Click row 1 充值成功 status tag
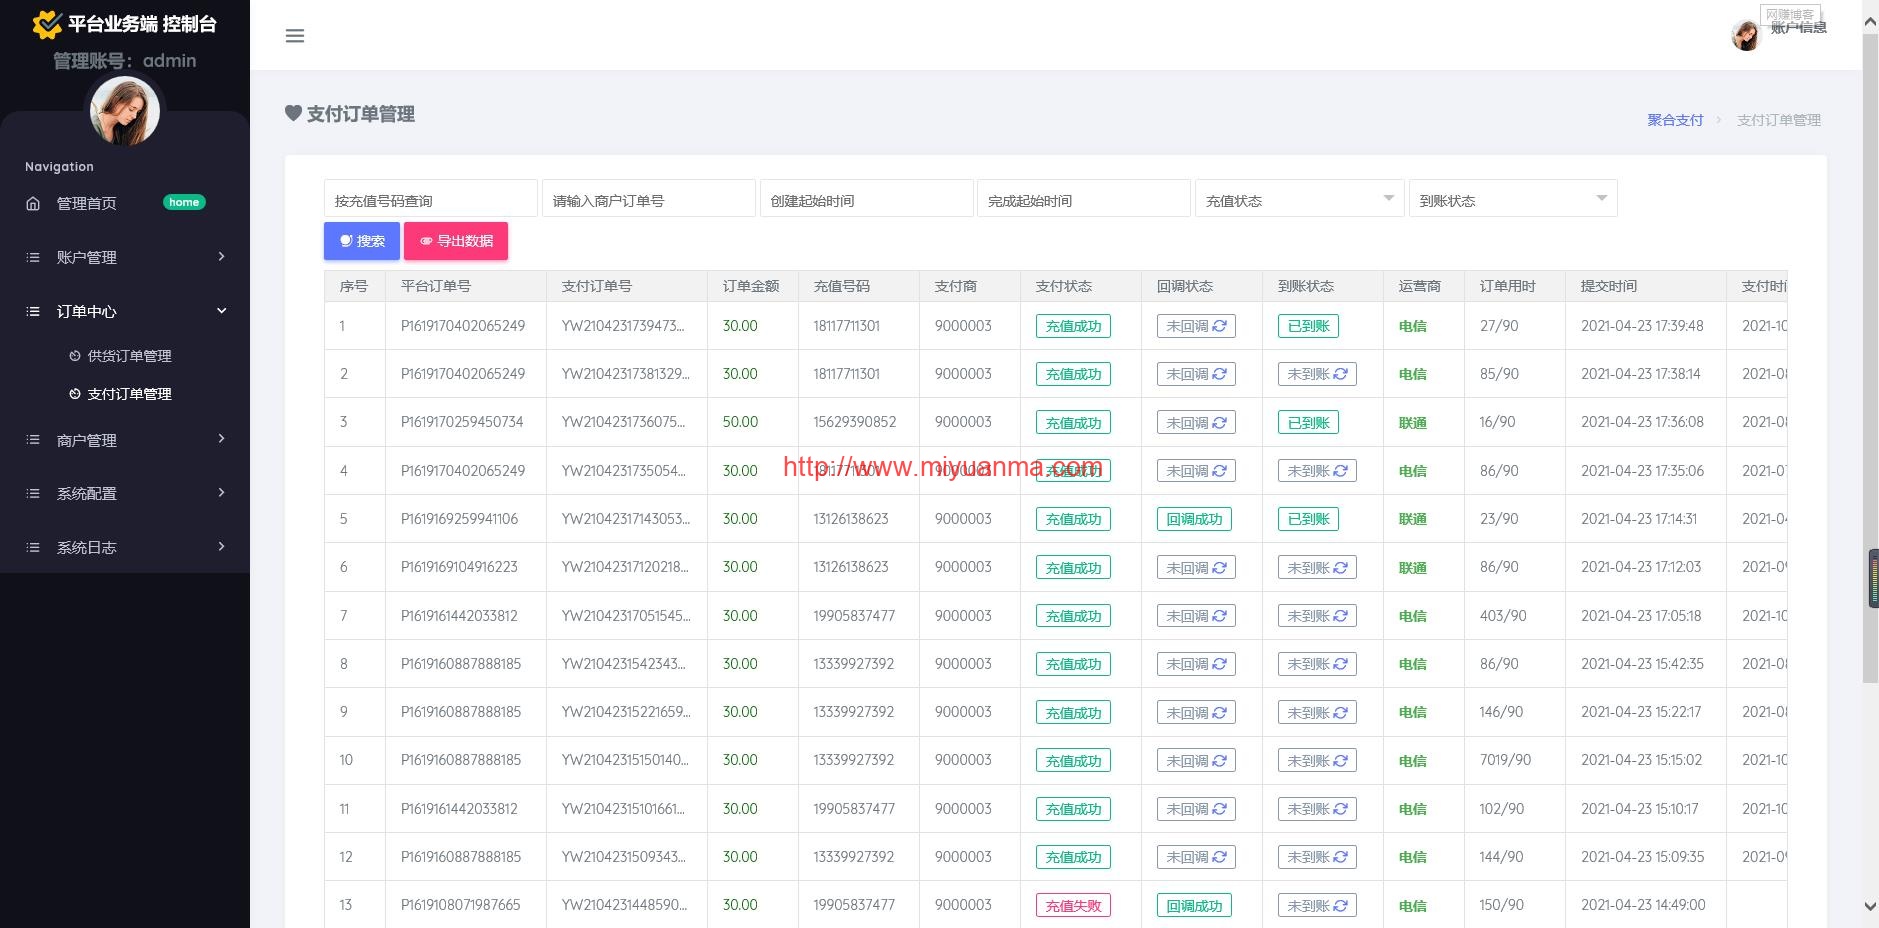Screen dimensions: 1879x928 [x=1073, y=326]
